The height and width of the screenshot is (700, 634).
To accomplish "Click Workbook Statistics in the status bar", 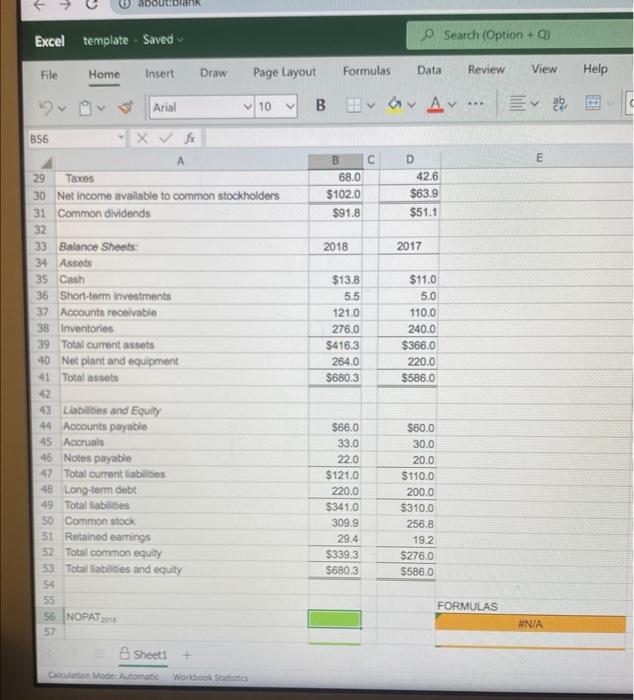I will 210,677.
